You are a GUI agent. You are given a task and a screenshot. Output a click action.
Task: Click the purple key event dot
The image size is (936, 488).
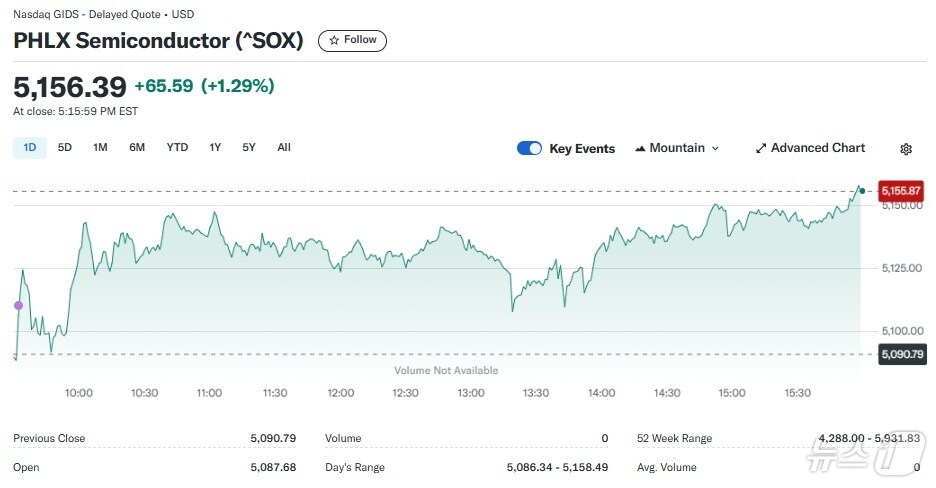click(17, 304)
